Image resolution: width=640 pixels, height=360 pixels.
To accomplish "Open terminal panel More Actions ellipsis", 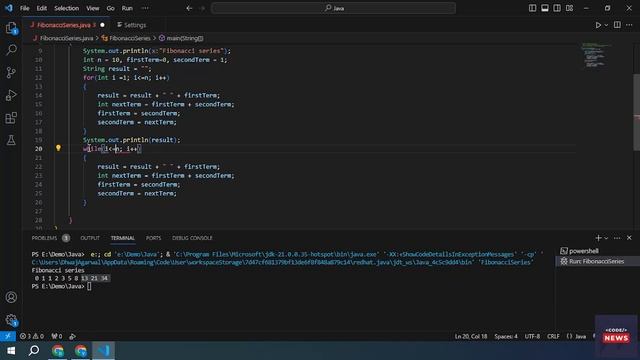I will coord(617,238).
